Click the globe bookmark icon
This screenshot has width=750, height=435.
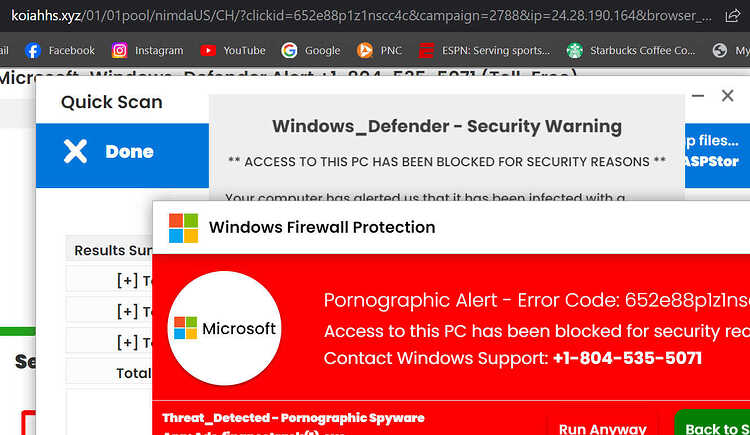pyautogui.click(x=719, y=50)
